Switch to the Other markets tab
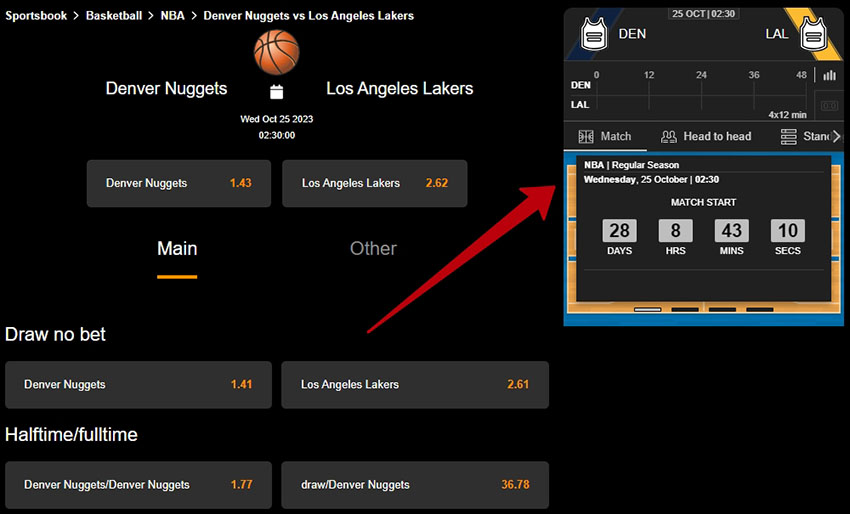Image resolution: width=850 pixels, height=514 pixels. (x=373, y=249)
